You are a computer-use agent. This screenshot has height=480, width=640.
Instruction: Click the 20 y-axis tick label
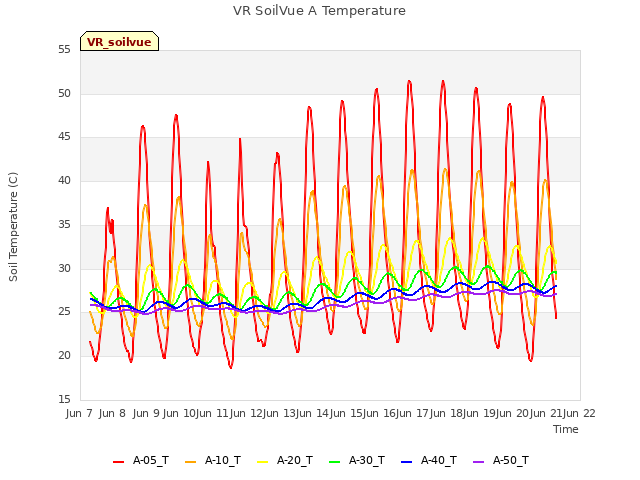(x=64, y=356)
